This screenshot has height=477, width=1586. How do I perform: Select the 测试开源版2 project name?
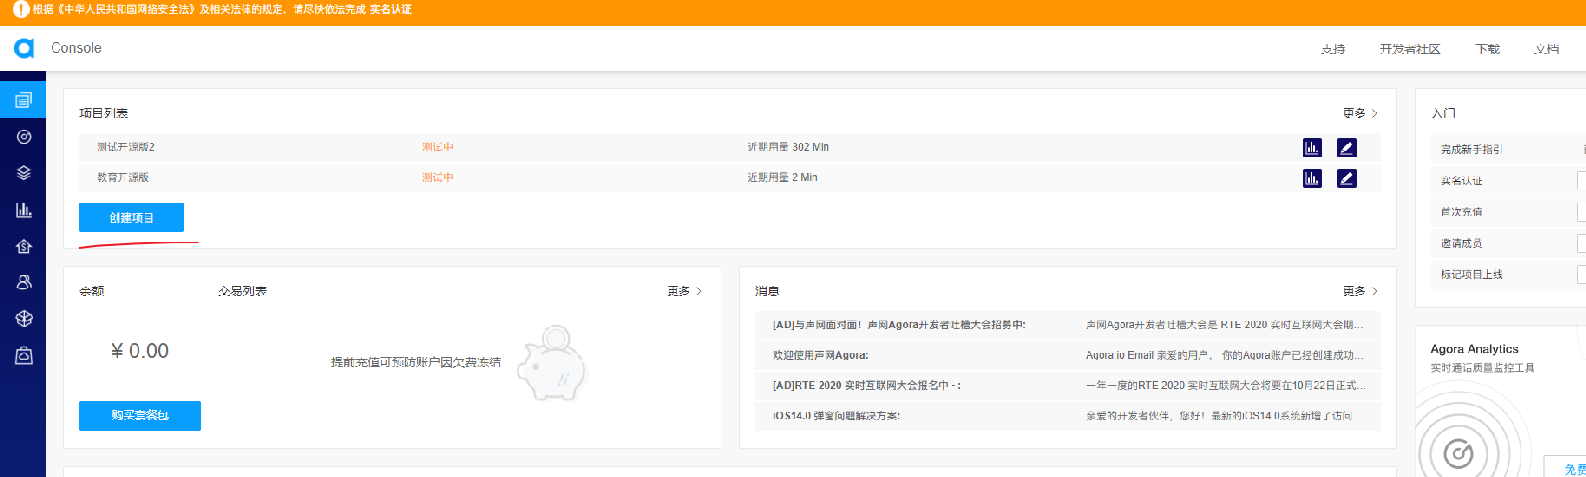(126, 147)
